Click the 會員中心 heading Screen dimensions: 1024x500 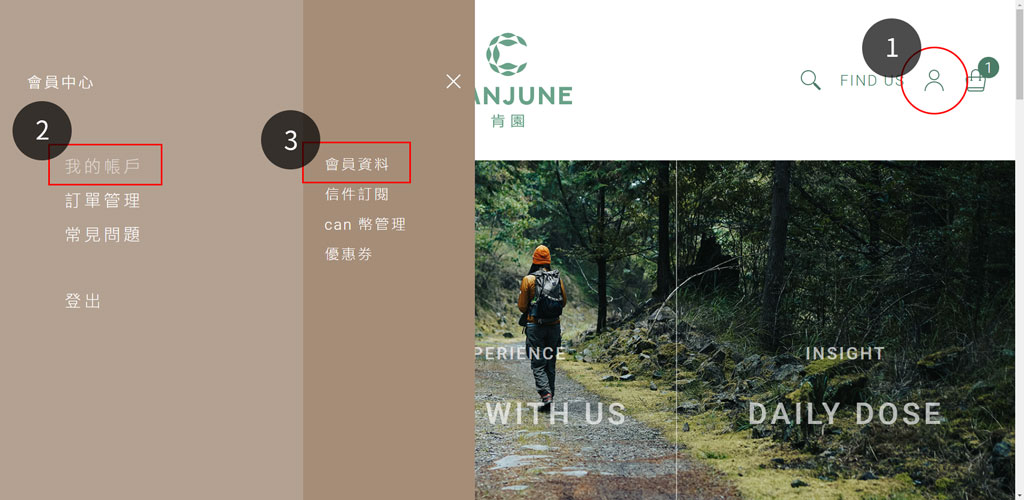coord(60,82)
